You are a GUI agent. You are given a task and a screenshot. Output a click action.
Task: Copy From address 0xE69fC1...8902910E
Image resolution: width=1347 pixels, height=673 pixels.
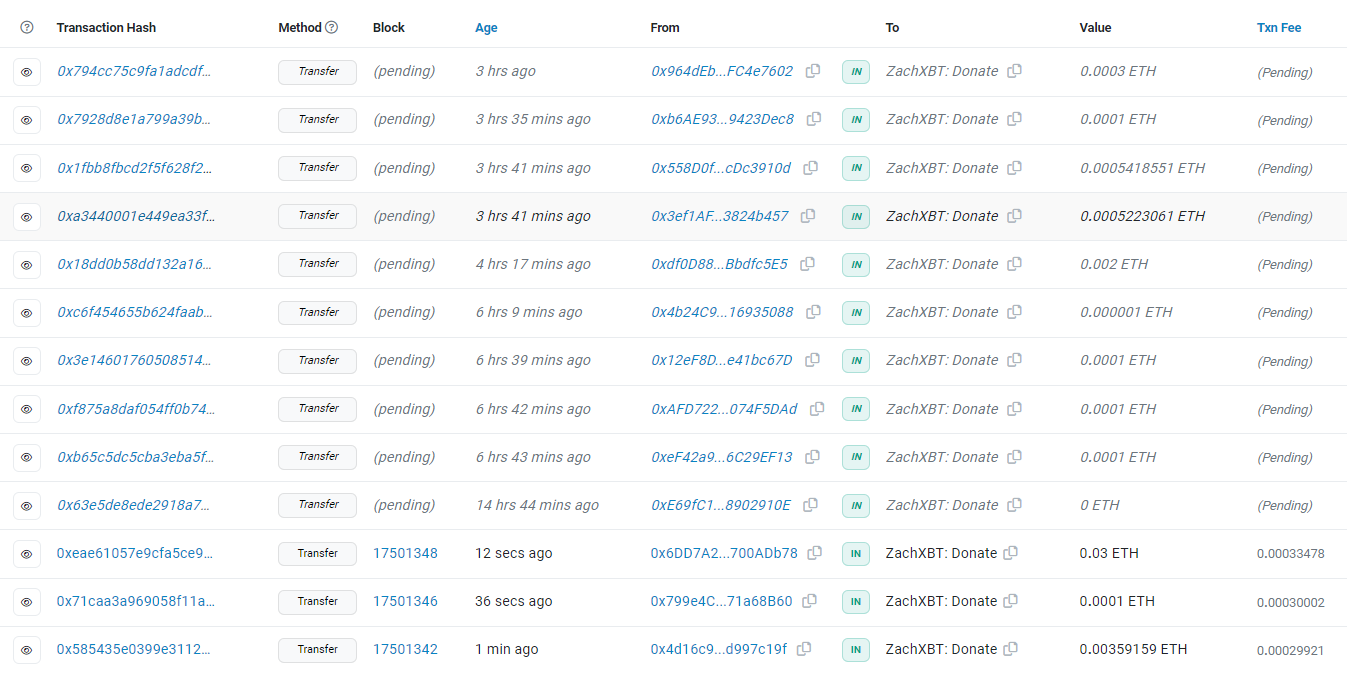(x=810, y=505)
